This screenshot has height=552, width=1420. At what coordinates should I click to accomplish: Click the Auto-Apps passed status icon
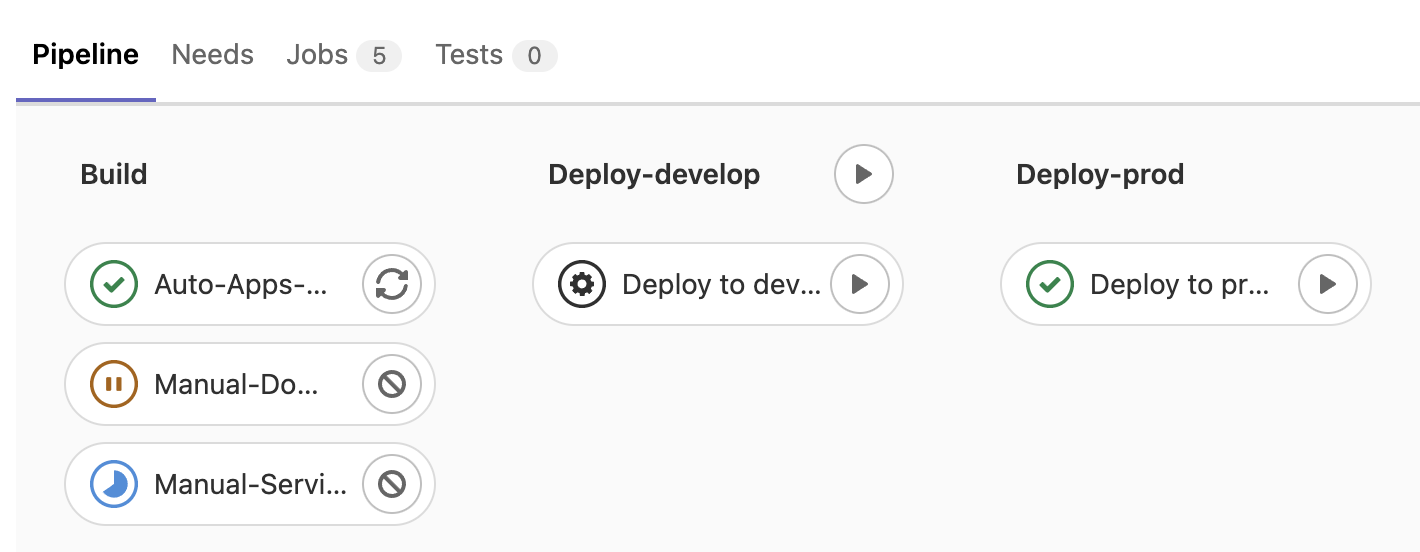(x=114, y=285)
